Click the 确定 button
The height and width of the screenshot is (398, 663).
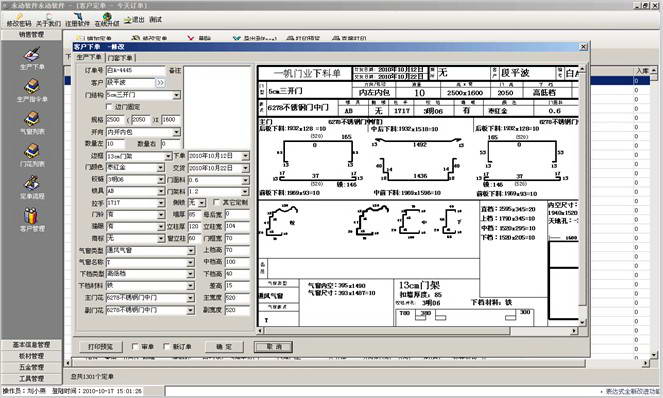(x=224, y=347)
